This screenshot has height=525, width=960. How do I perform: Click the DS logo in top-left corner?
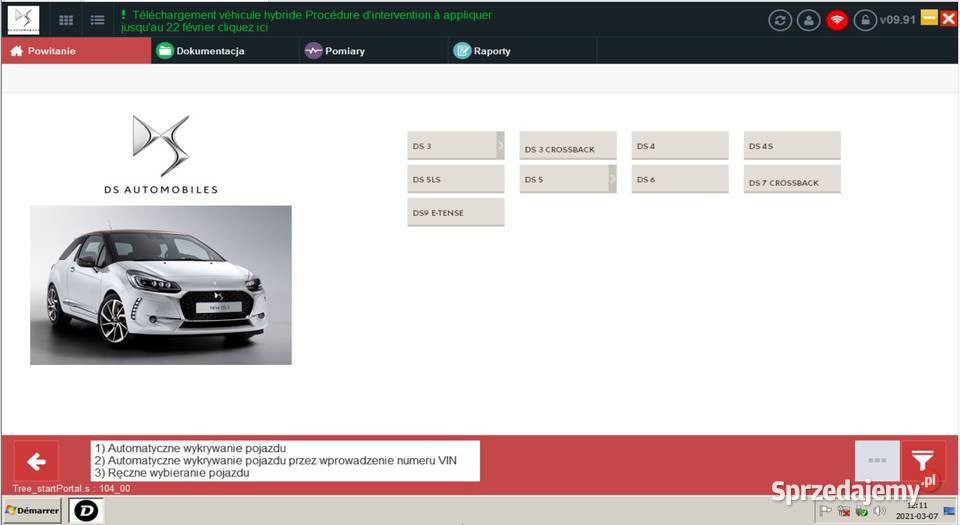pyautogui.click(x=23, y=20)
